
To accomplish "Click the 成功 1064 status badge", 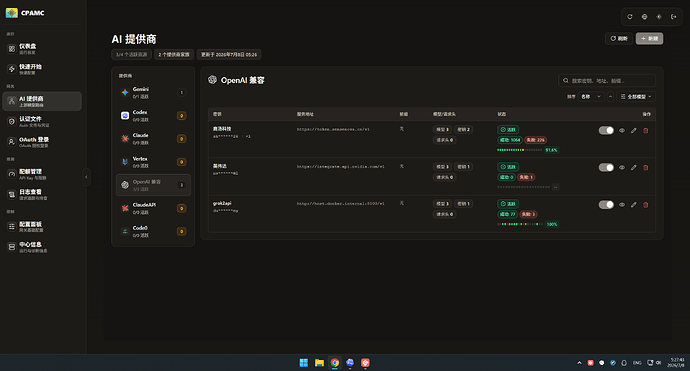I will coord(510,140).
